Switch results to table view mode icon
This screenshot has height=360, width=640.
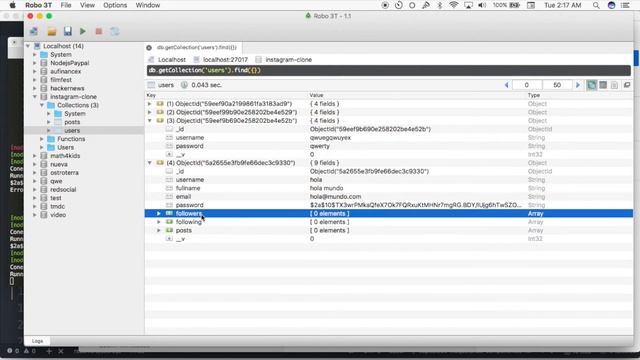[603, 85]
